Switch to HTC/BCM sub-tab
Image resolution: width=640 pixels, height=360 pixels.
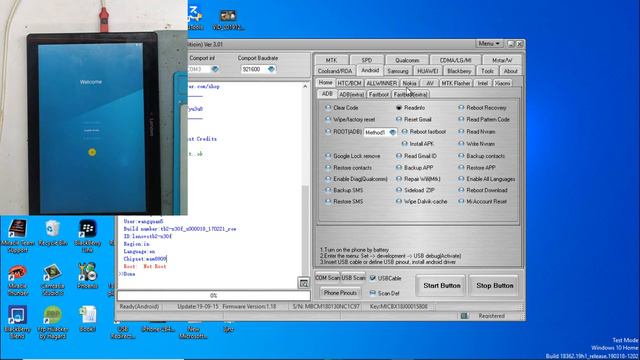click(349, 83)
